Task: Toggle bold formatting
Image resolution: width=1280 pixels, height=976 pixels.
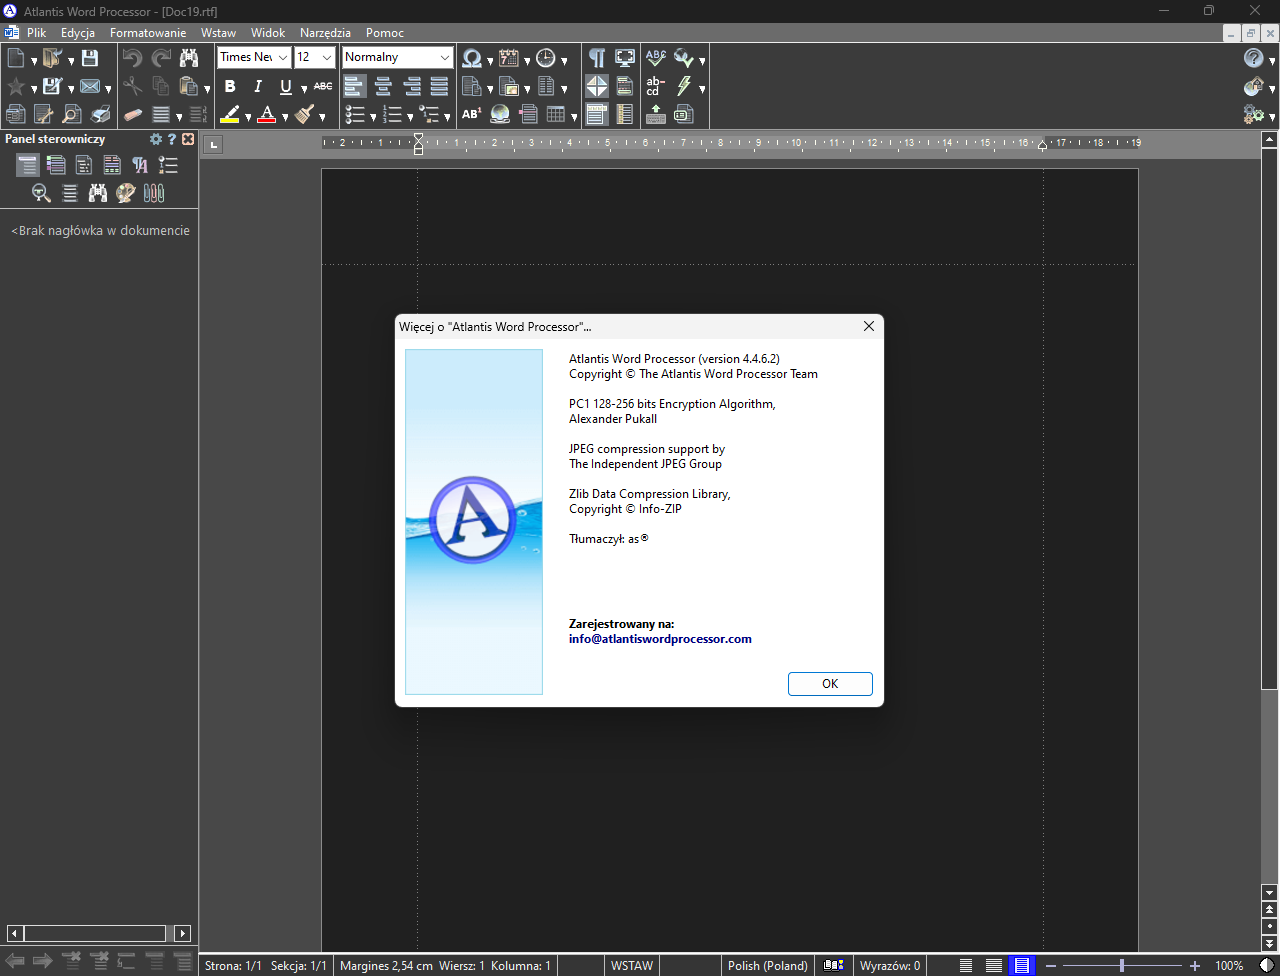Action: 230,87
